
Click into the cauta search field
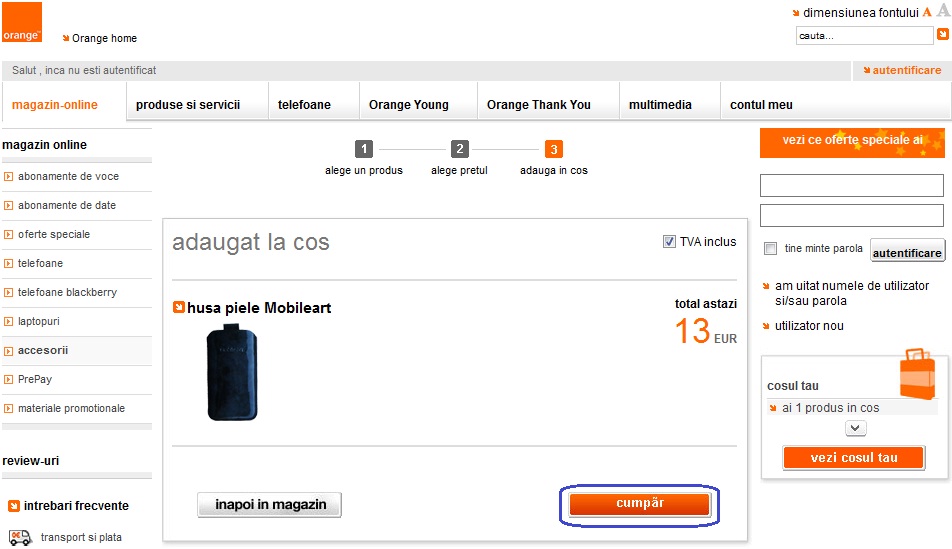click(864, 36)
